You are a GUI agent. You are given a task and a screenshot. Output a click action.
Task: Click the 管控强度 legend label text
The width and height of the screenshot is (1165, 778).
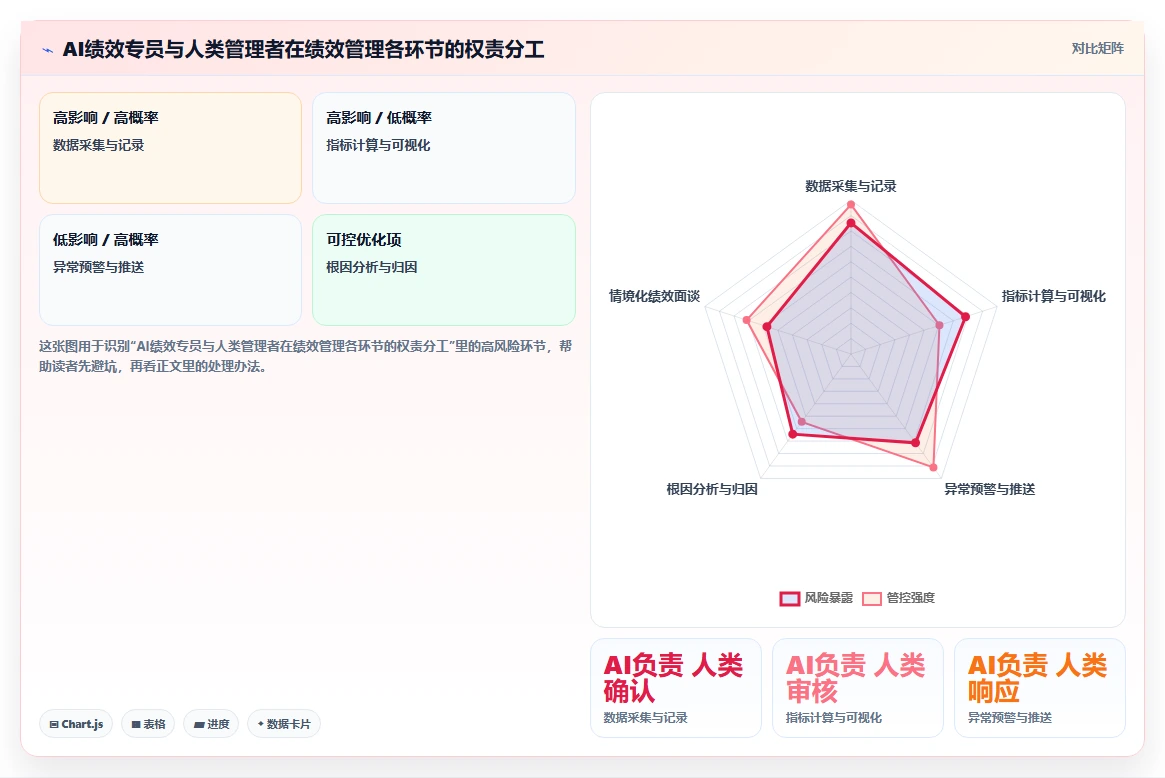point(911,598)
